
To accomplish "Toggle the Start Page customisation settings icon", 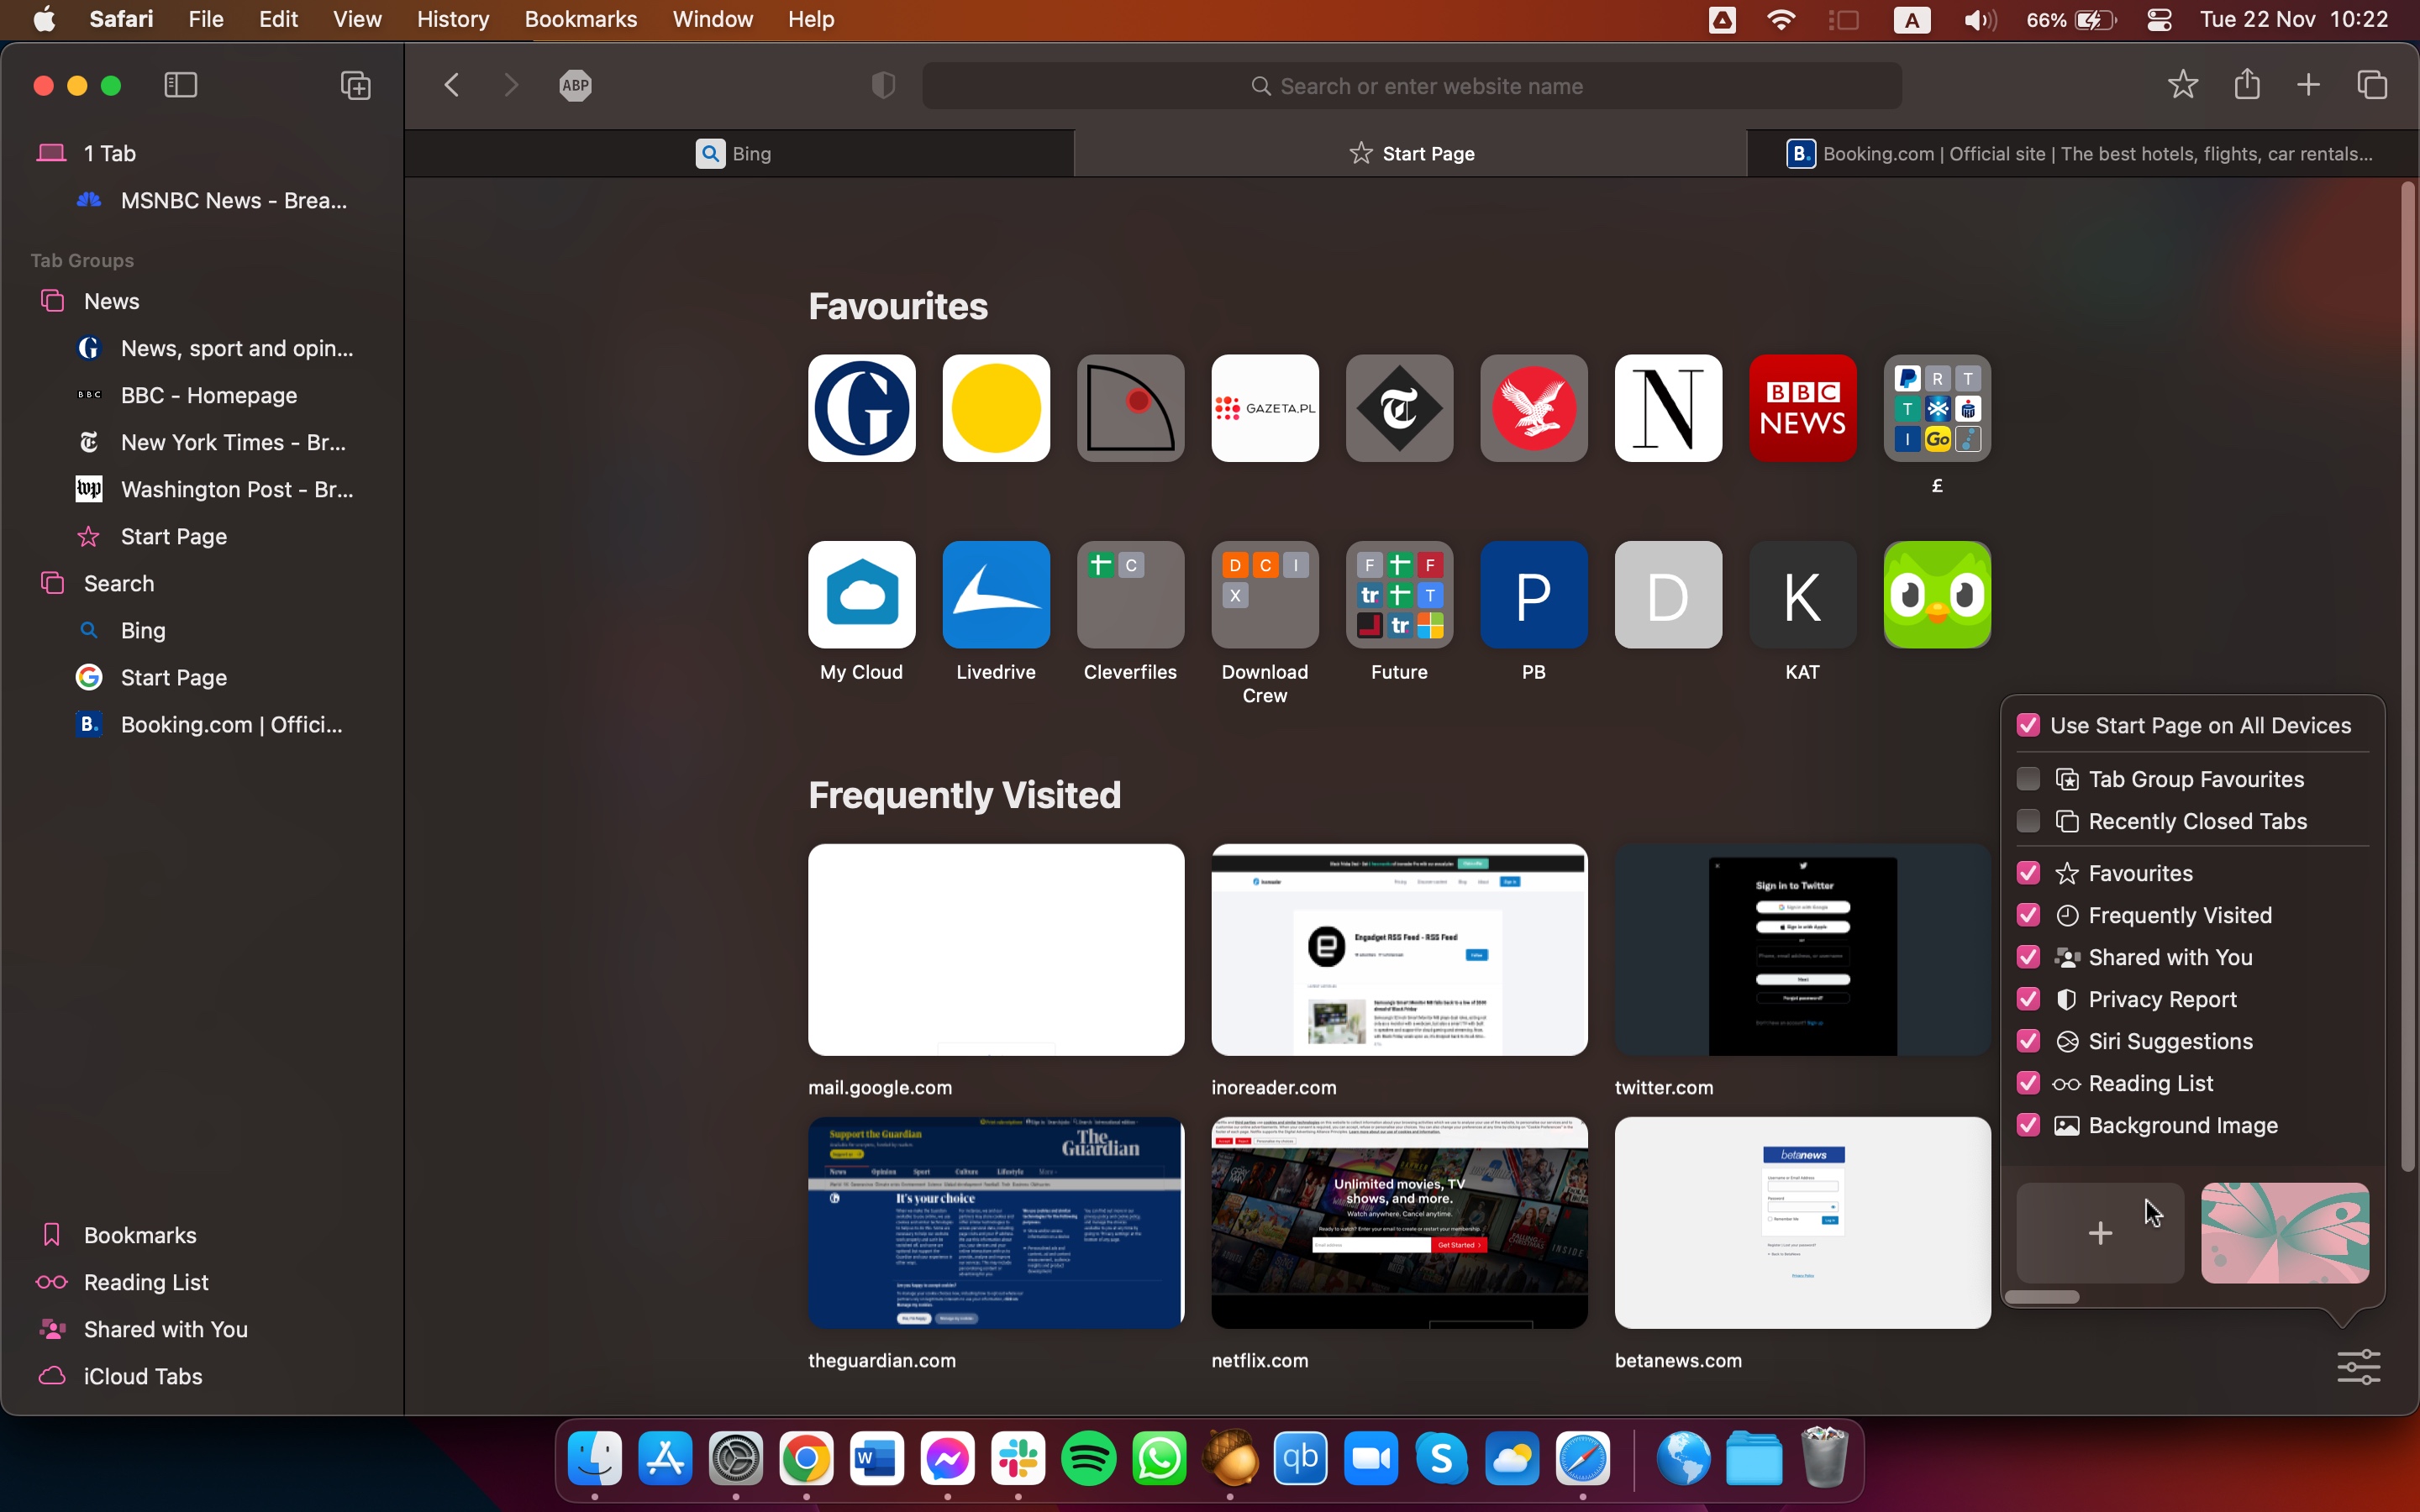I will pyautogui.click(x=2358, y=1366).
